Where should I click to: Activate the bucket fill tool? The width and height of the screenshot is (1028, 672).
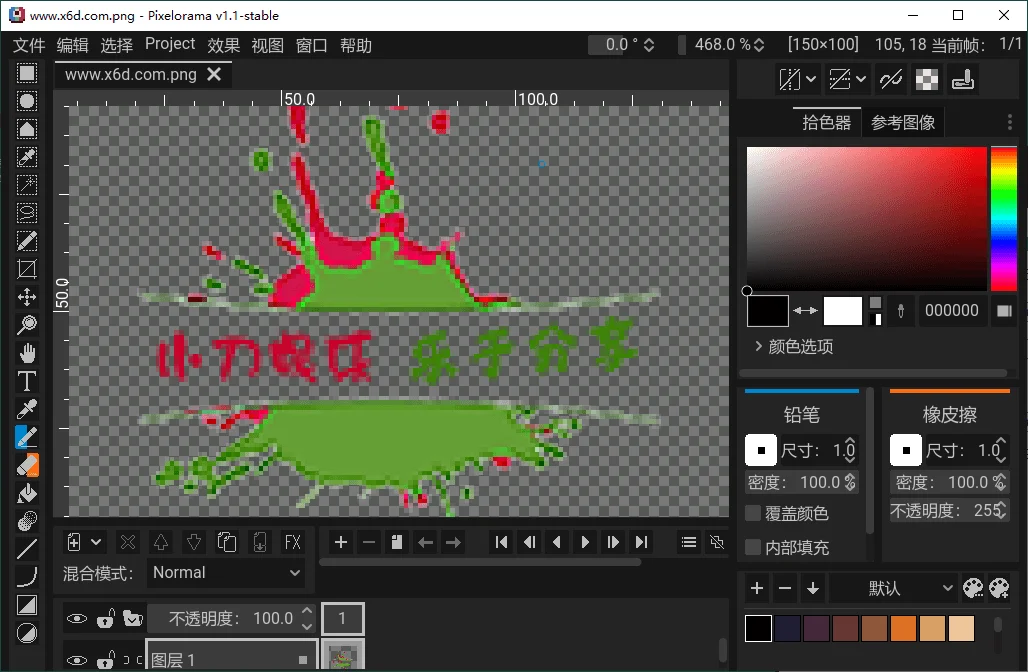(x=27, y=493)
